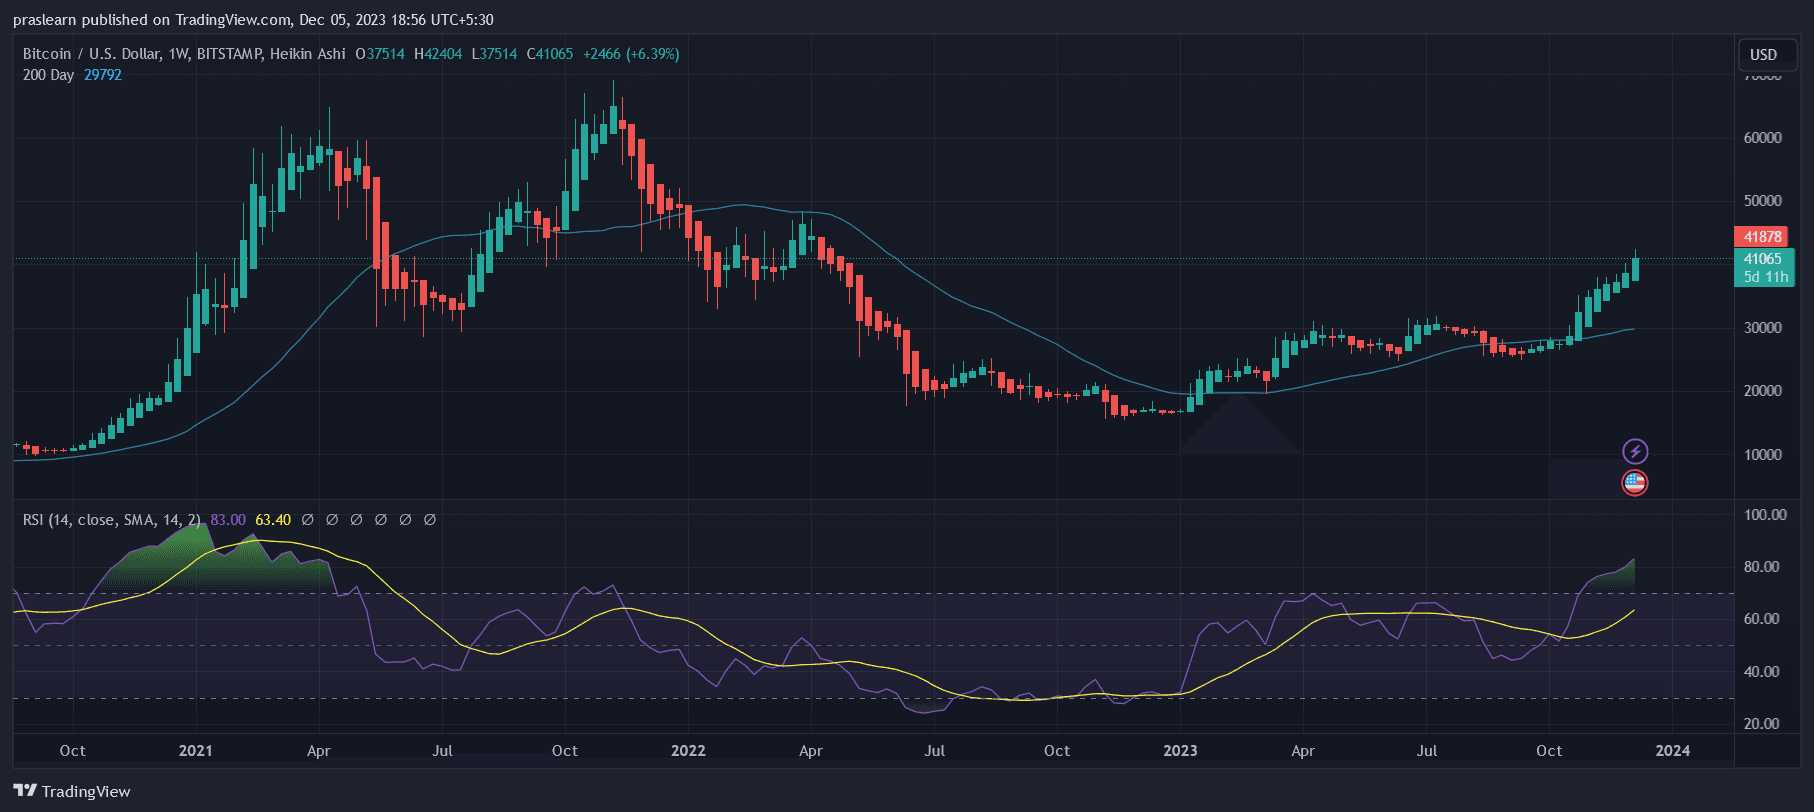Click the first ∅ symbol in RSI legend
Screen dimensions: 1814x812
(307, 520)
